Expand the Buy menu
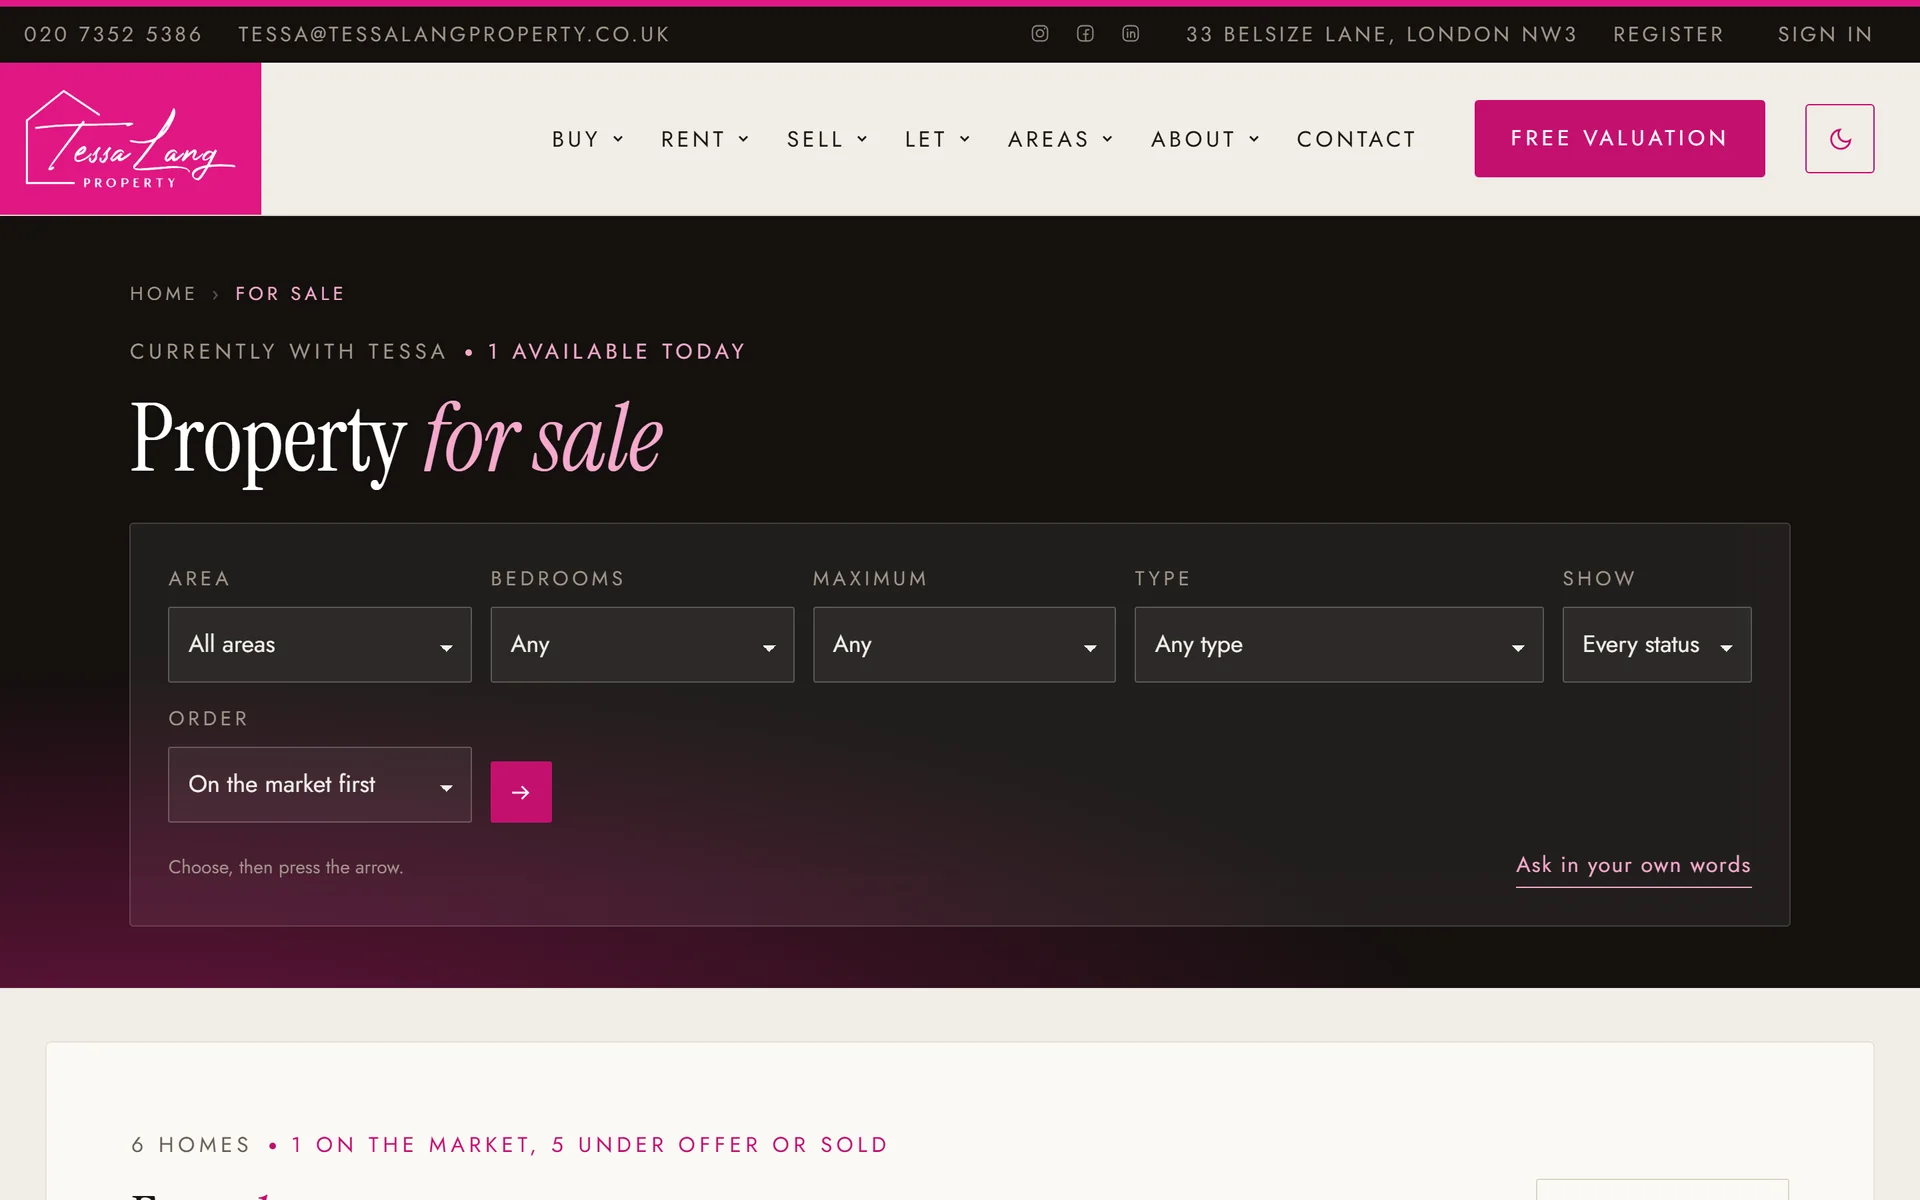Image resolution: width=1920 pixels, height=1200 pixels. click(588, 139)
